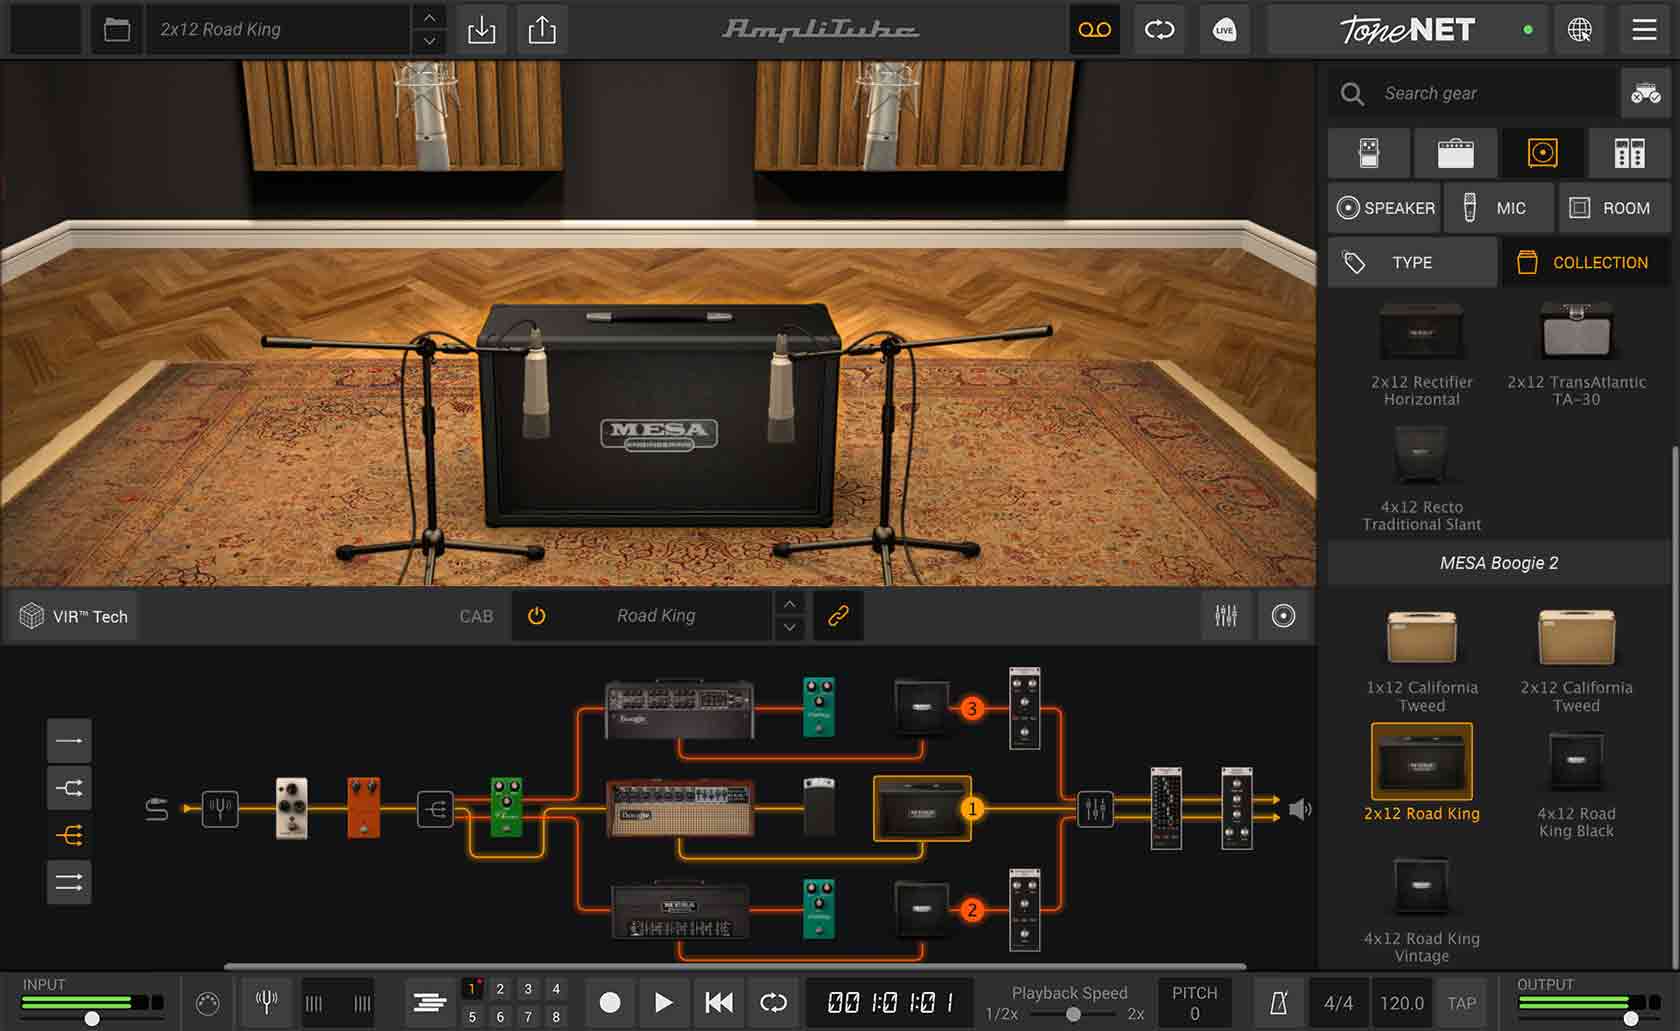Viewport: 1680px width, 1031px height.
Task: Select 2x12 Rectifier Horizontal cabinet
Action: tap(1421, 352)
